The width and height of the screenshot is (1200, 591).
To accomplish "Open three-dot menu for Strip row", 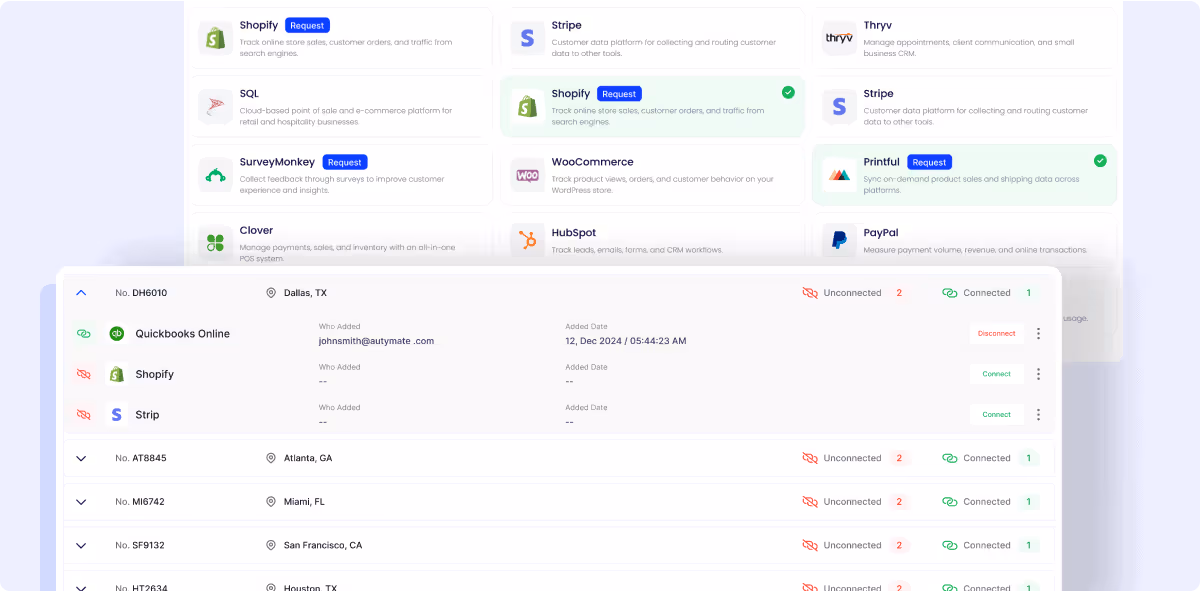I will [1038, 414].
